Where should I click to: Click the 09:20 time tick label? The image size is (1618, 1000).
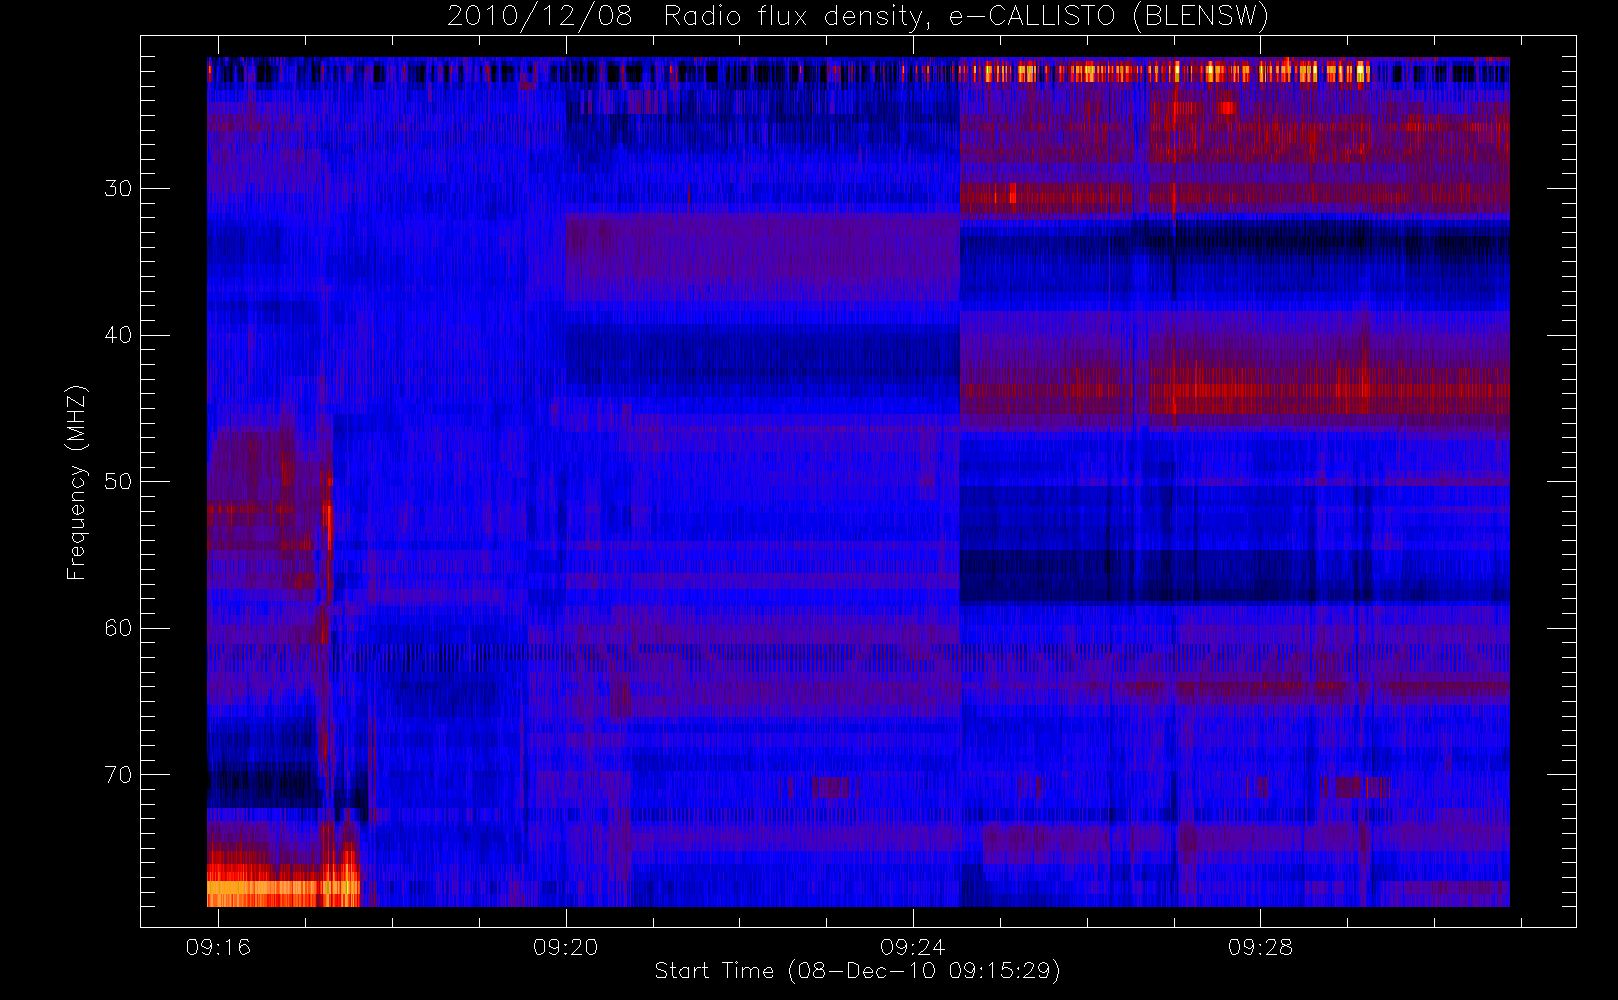[566, 947]
